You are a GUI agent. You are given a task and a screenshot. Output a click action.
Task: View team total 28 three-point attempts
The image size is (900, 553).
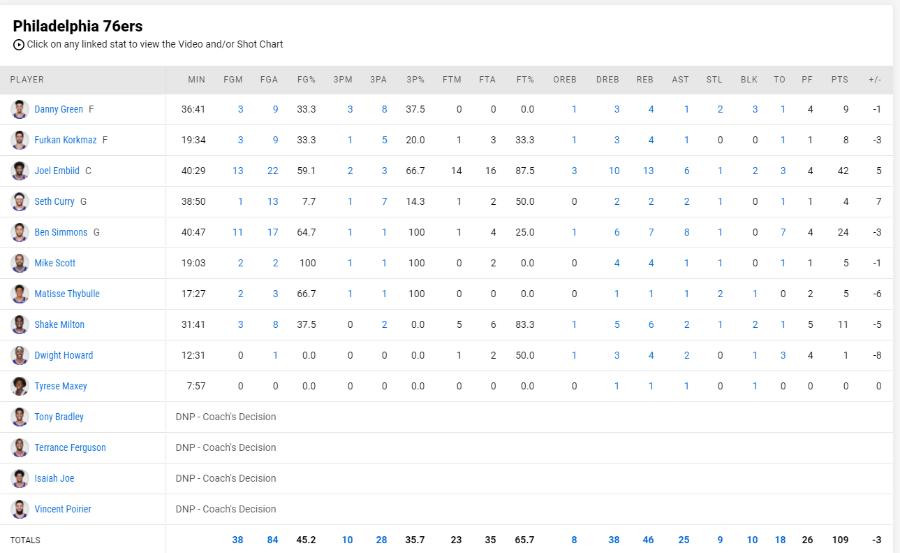point(382,540)
